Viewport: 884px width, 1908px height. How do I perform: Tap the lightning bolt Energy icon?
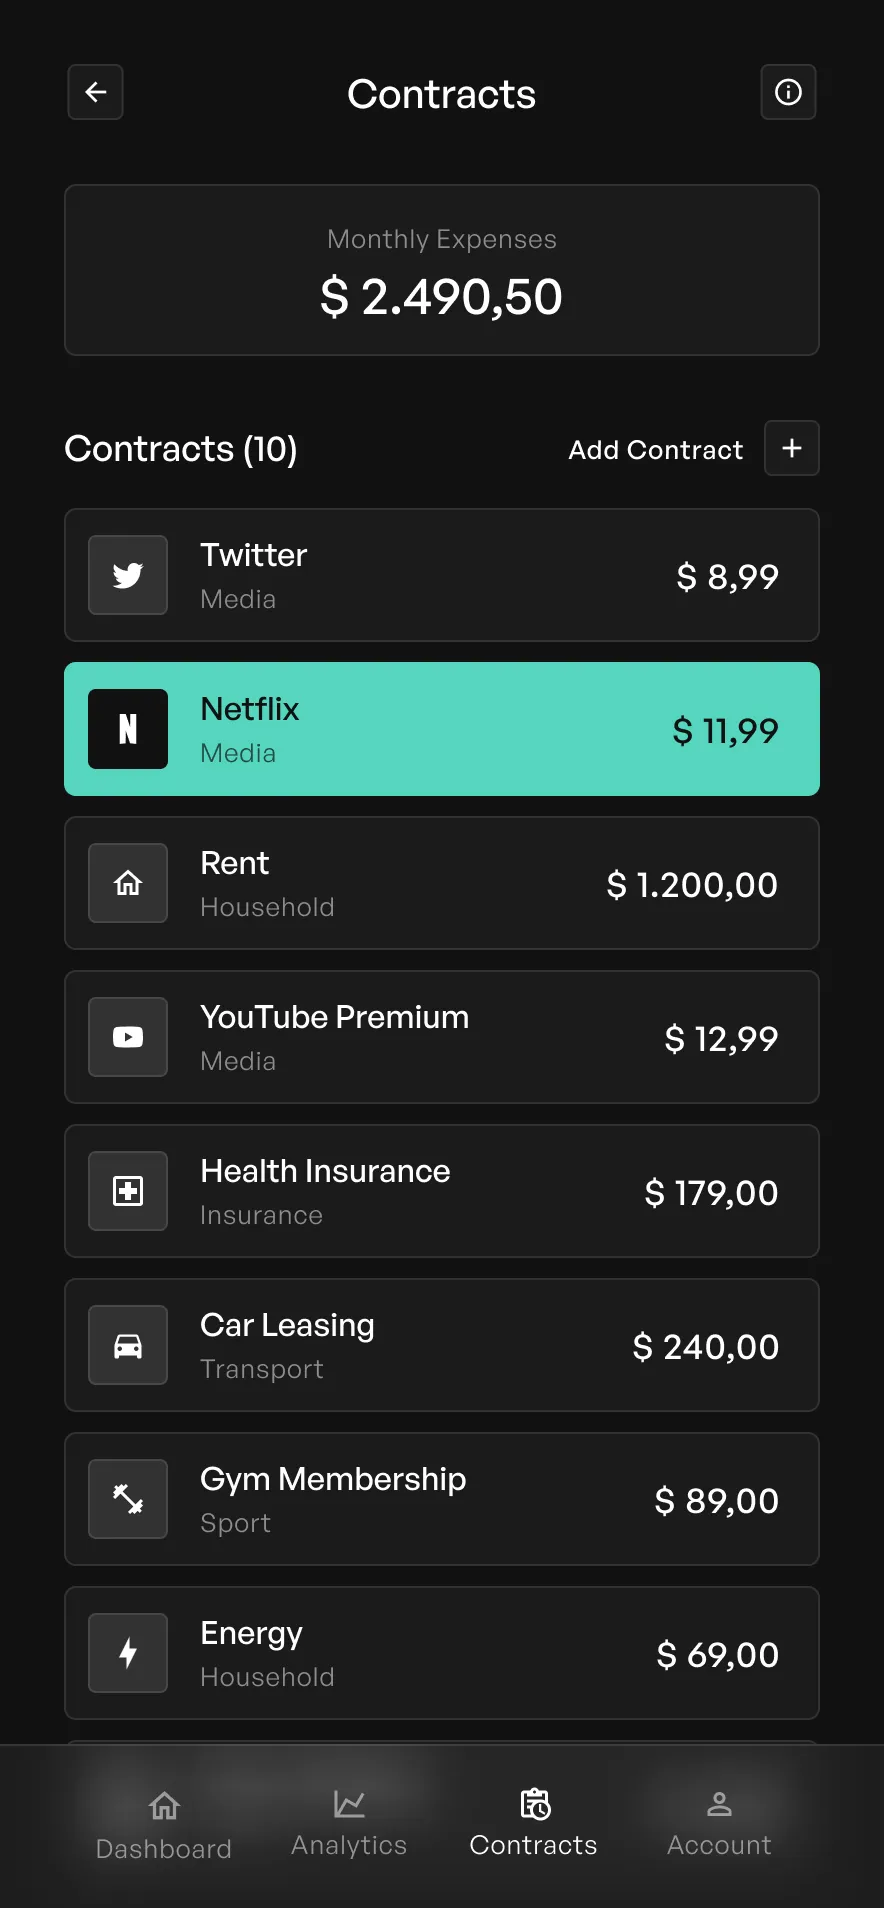point(128,1653)
